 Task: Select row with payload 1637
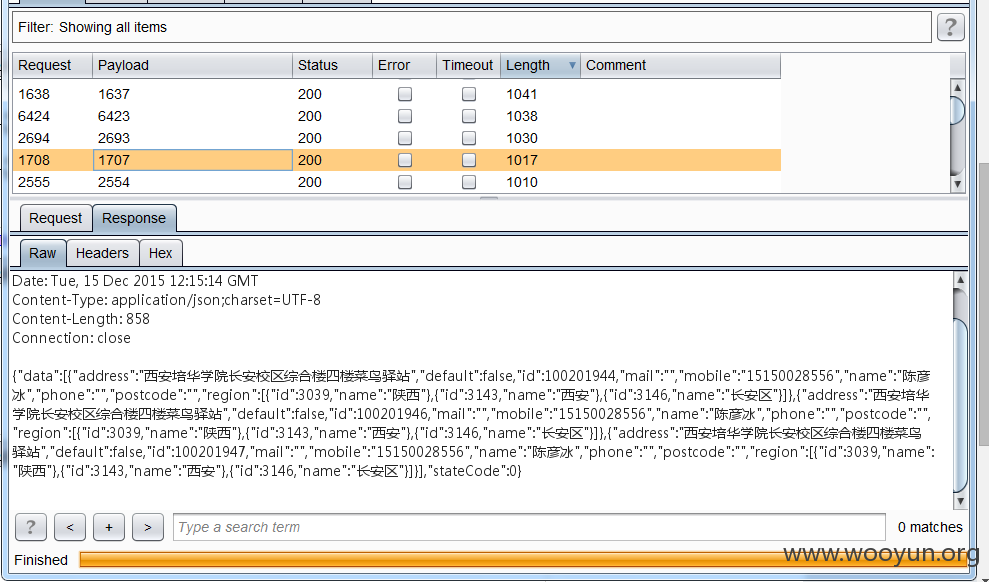pos(397,94)
